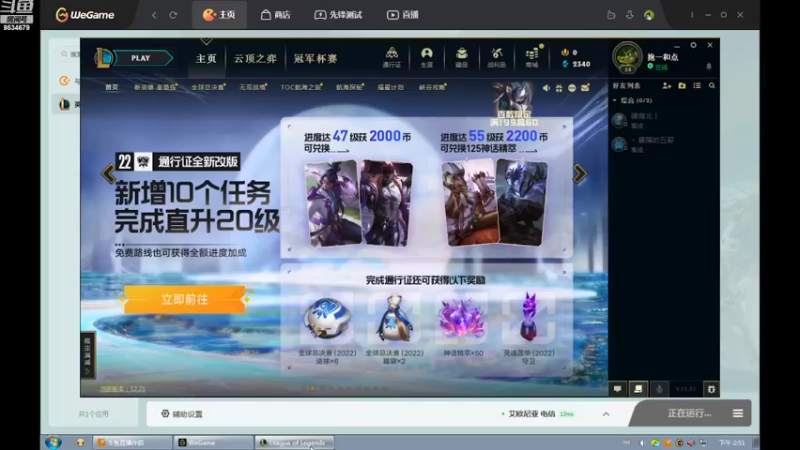The image size is (800, 450).
Task: Click the highlighted window icon beside chat bubble
Action: [638, 389]
